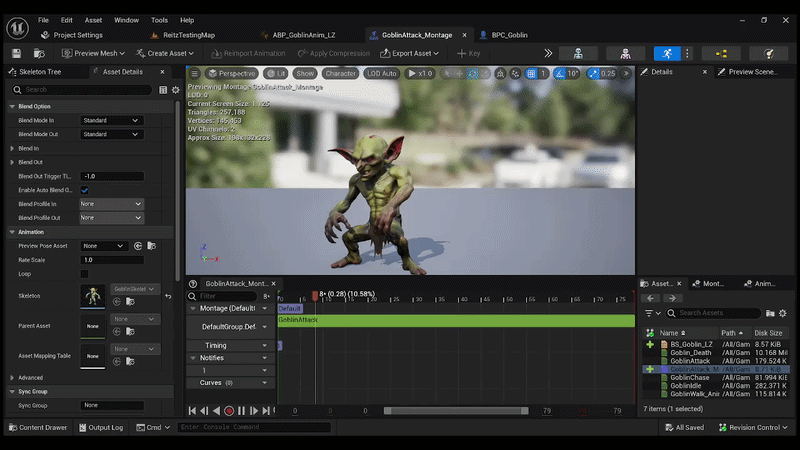Screen dimensions: 800x450
Task: Reset the Skeleton property to default
Action: (x=168, y=296)
